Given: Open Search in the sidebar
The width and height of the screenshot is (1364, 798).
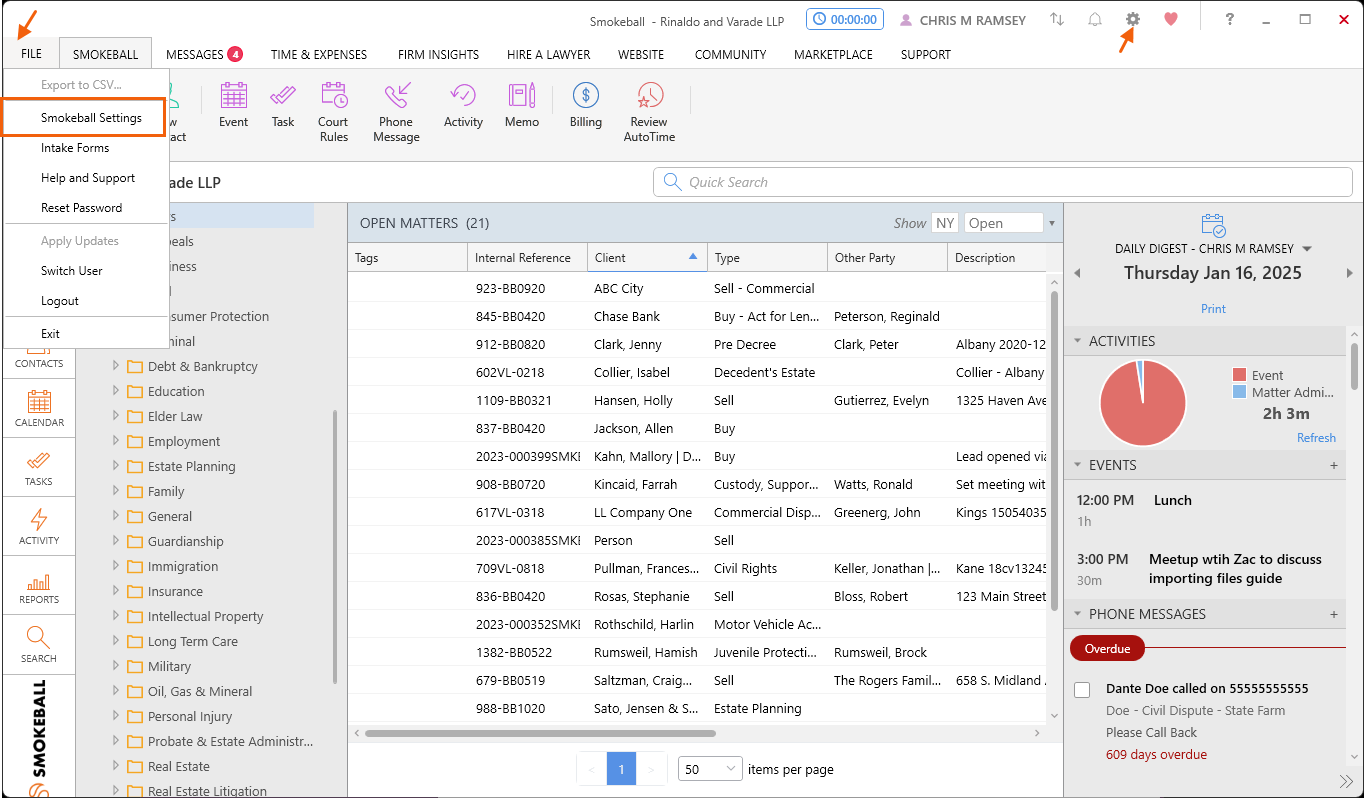Looking at the screenshot, I should click(x=39, y=645).
